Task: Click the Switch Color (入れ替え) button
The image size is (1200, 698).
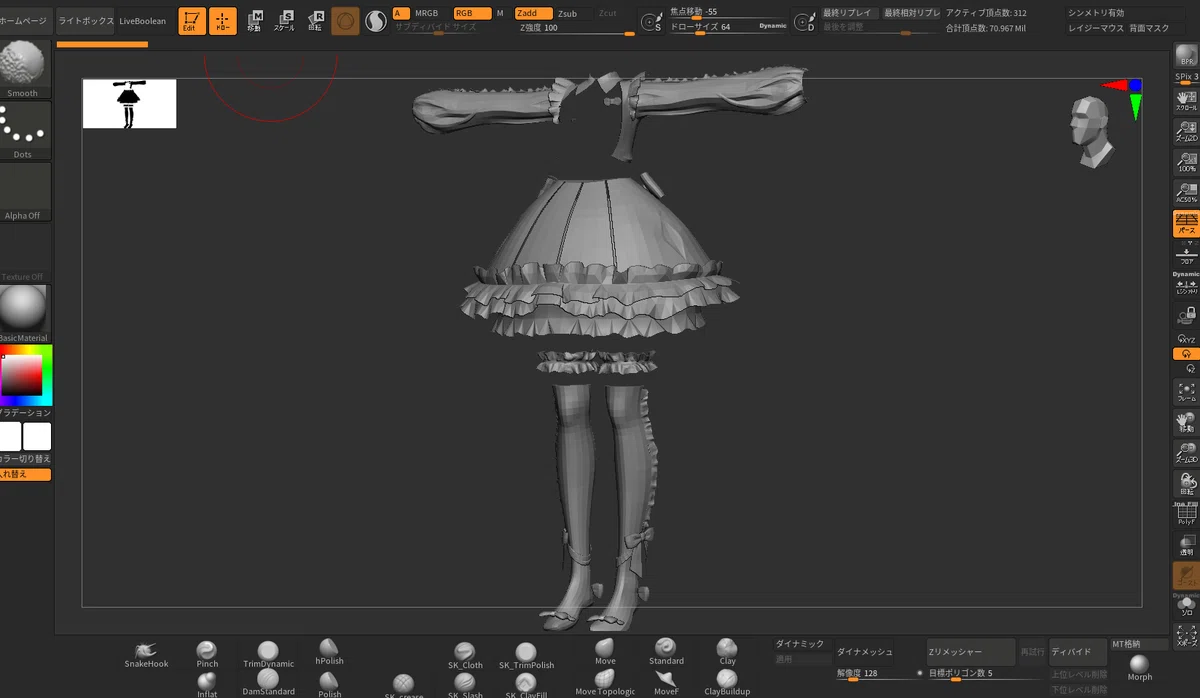Action: click(x=24, y=474)
